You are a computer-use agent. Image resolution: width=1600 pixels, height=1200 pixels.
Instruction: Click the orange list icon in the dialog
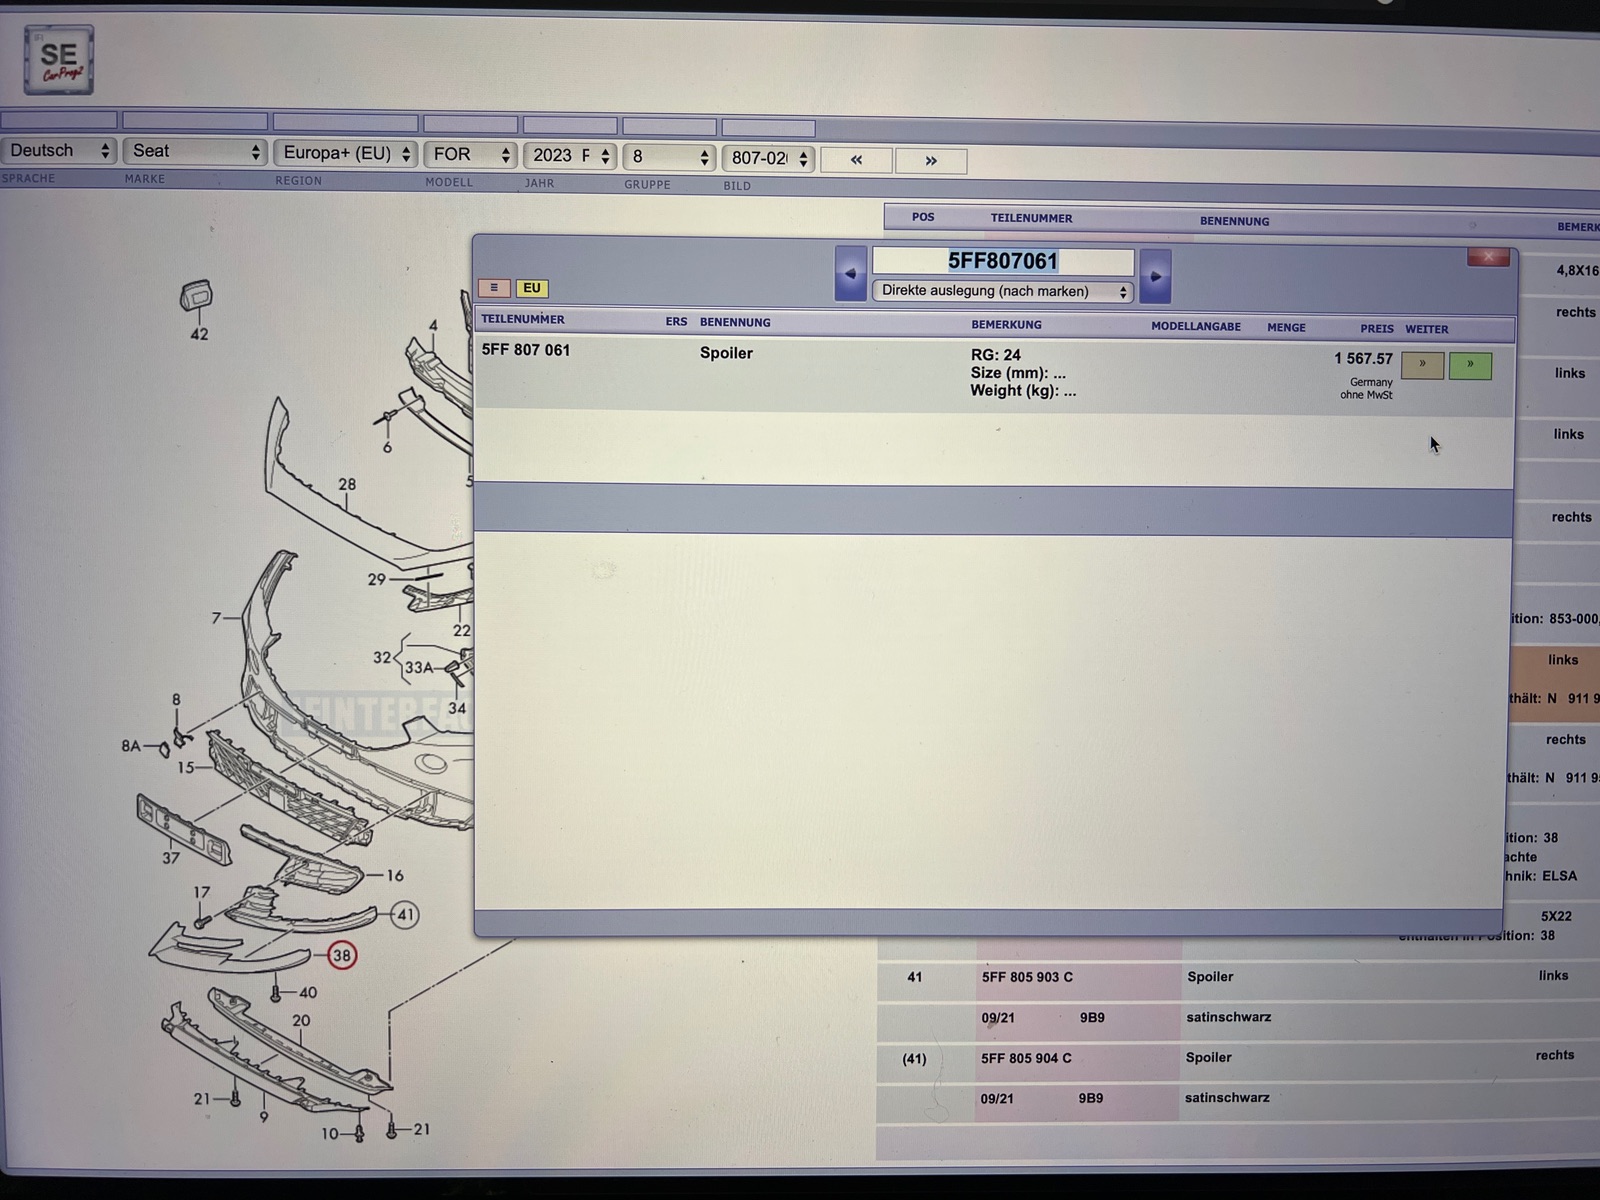(494, 288)
